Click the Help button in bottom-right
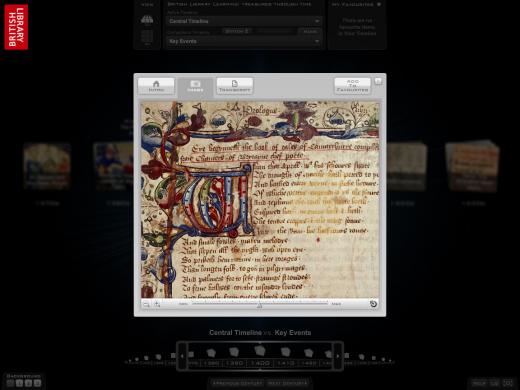This screenshot has width=520, height=390. coord(479,383)
